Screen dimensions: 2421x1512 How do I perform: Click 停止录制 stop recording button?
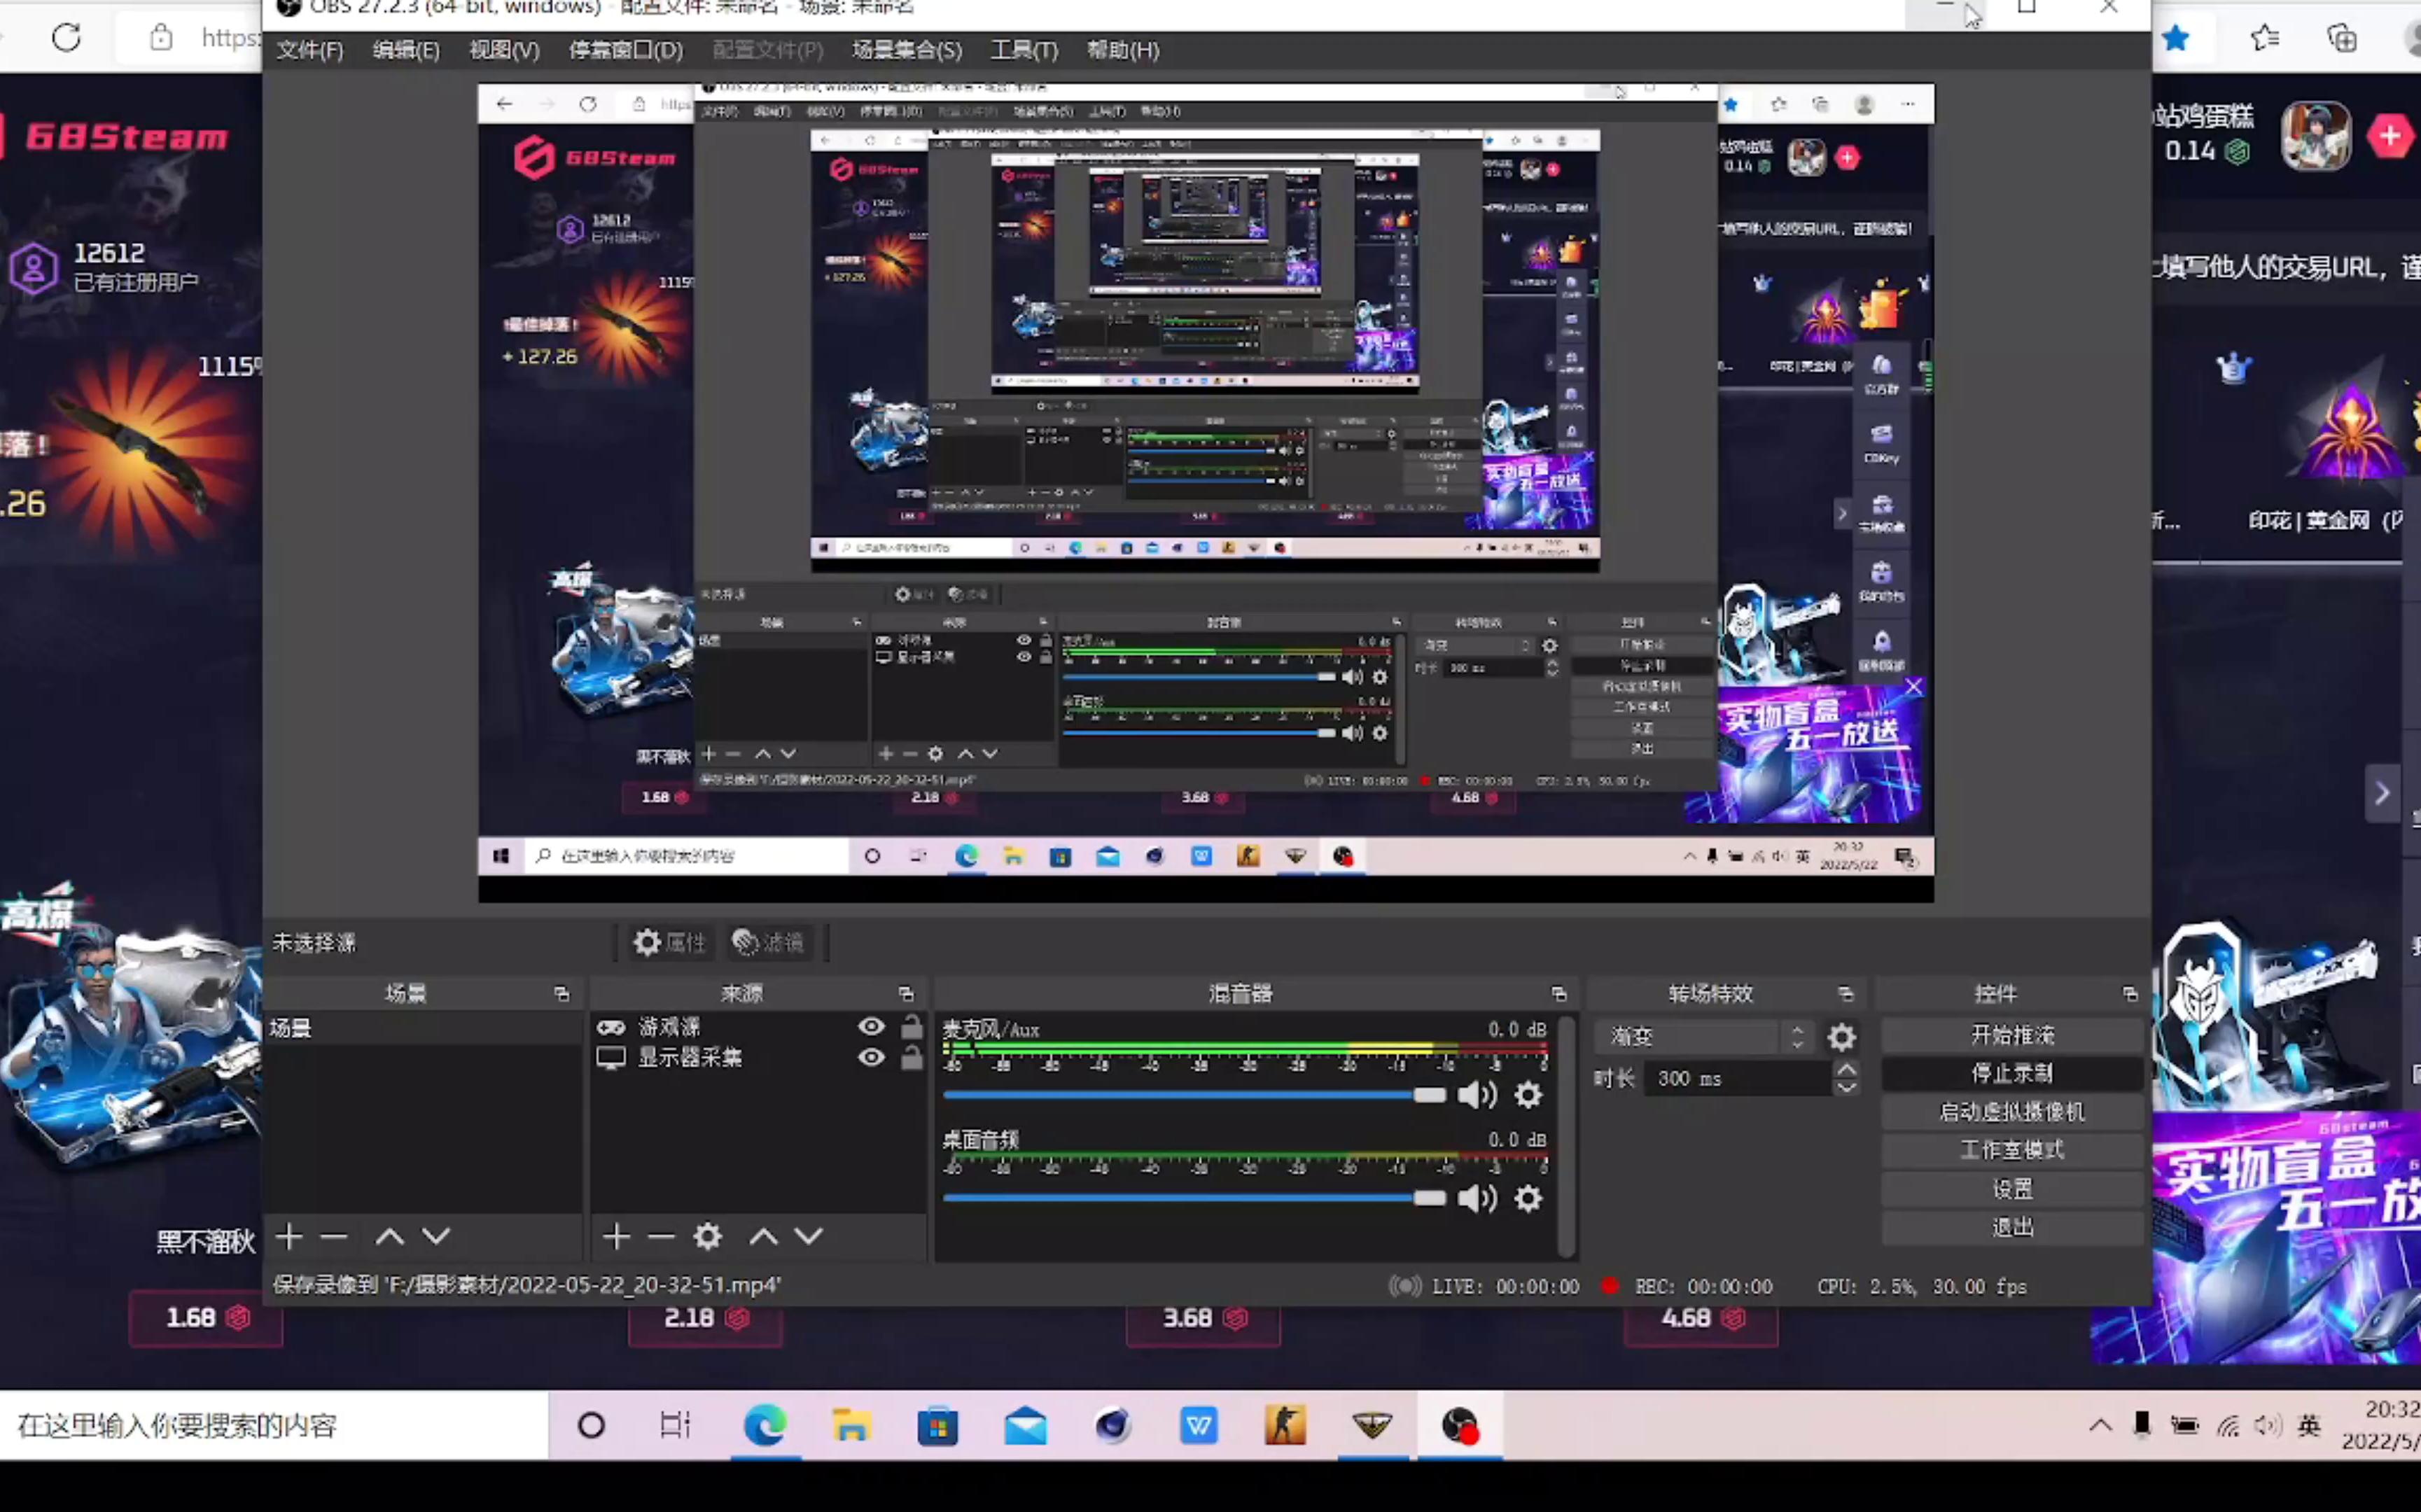[2012, 1073]
